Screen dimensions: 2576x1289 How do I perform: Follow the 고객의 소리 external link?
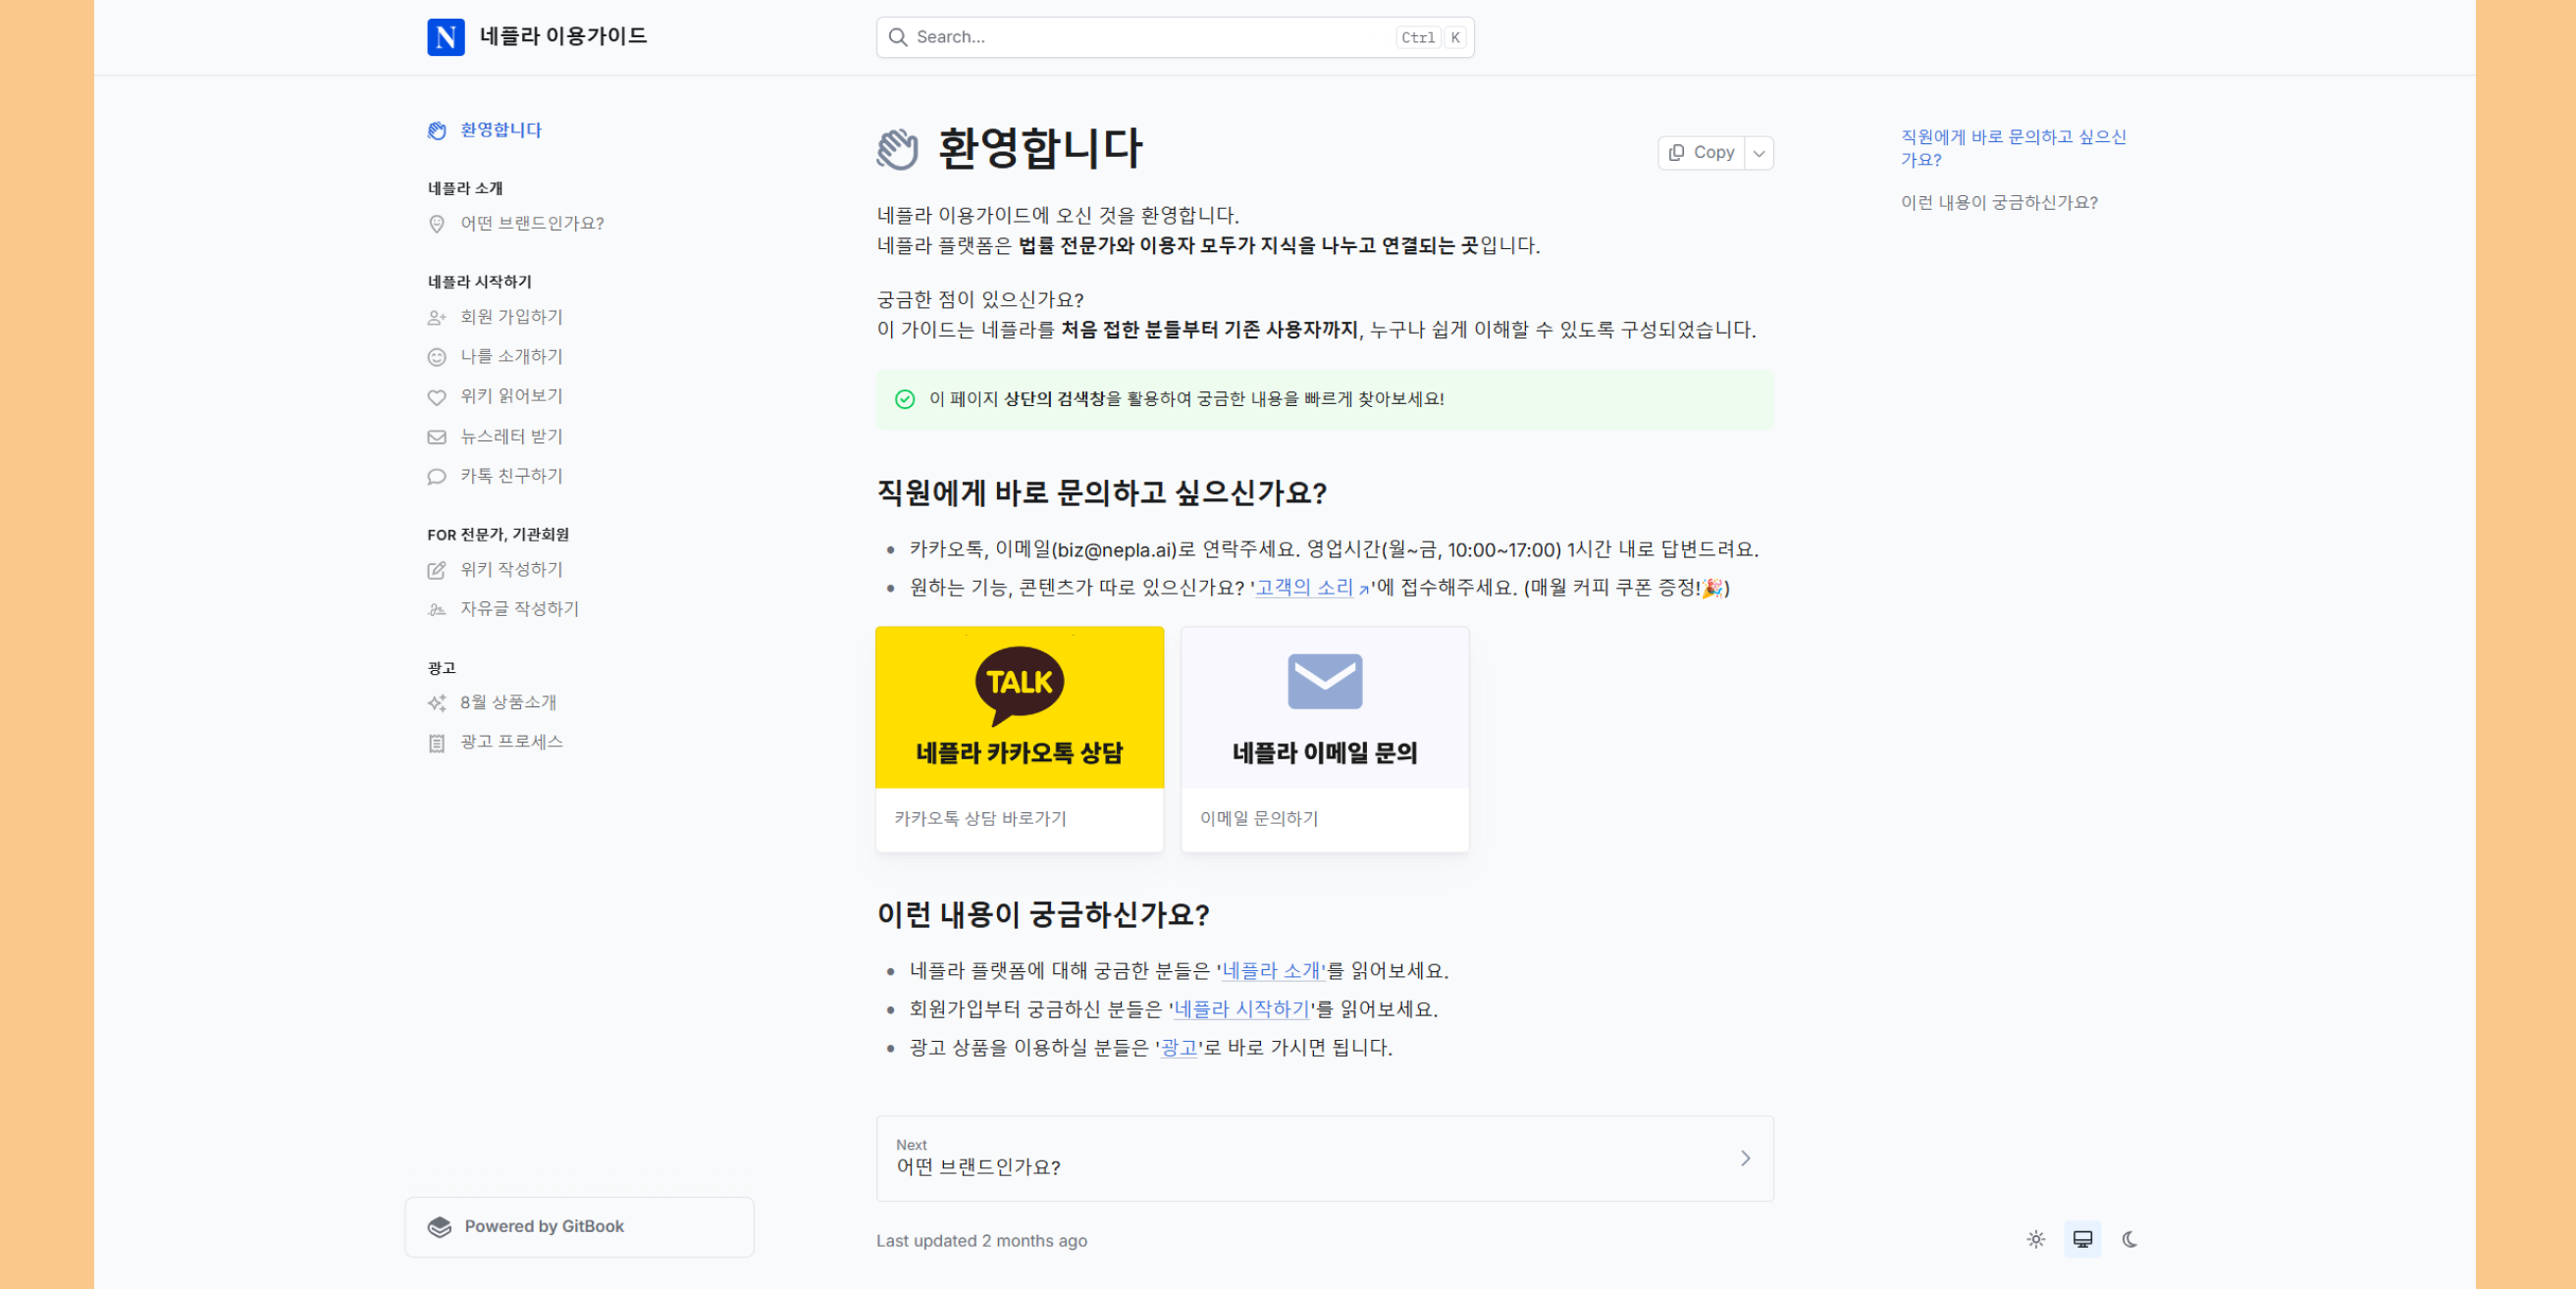1304,588
